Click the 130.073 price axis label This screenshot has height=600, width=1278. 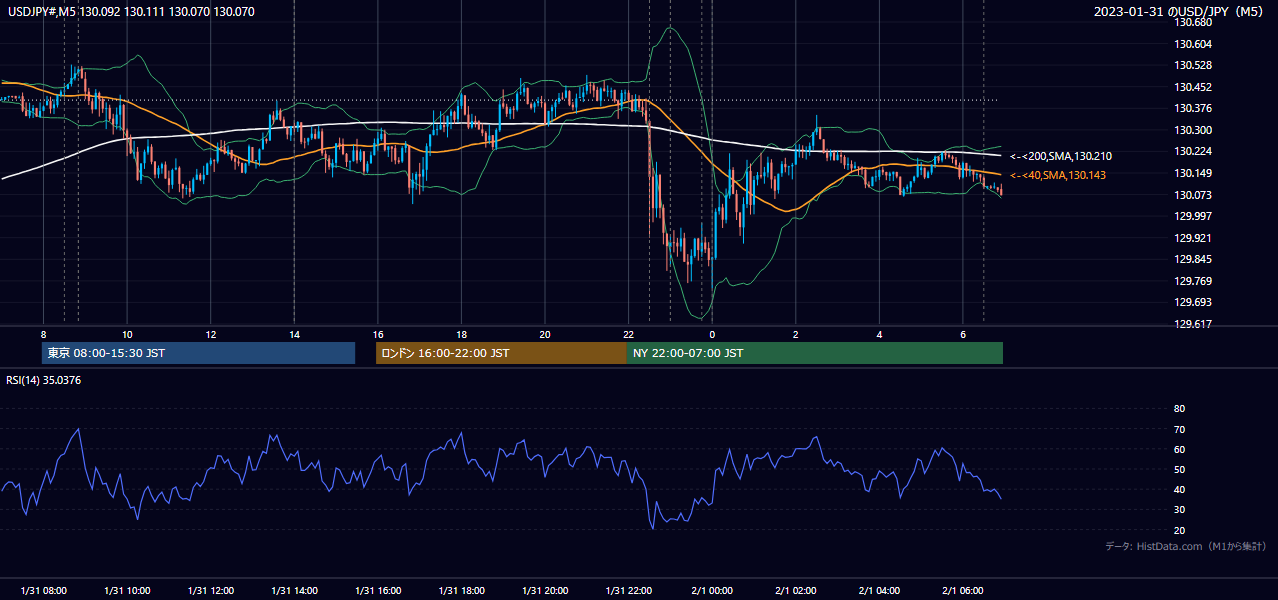[x=1192, y=195]
